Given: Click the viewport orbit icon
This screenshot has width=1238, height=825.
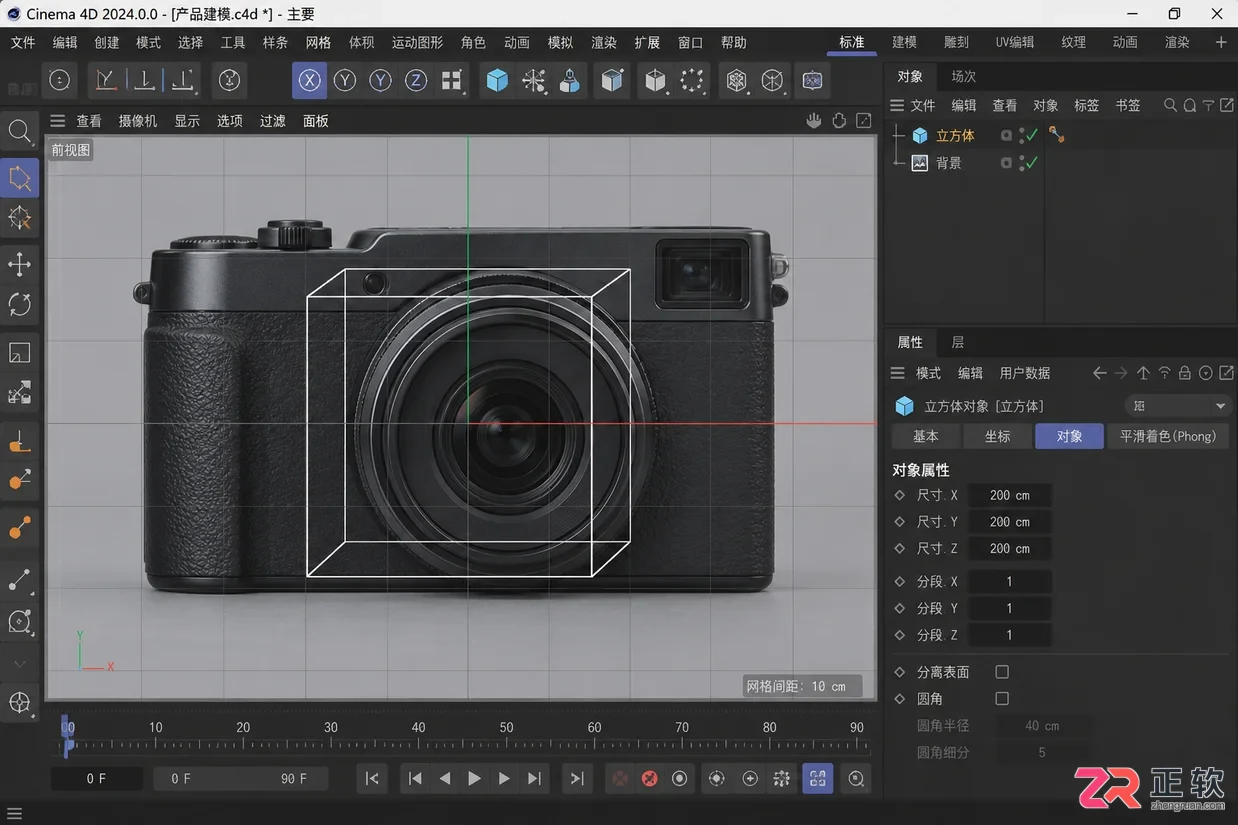Looking at the screenshot, I should point(839,121).
